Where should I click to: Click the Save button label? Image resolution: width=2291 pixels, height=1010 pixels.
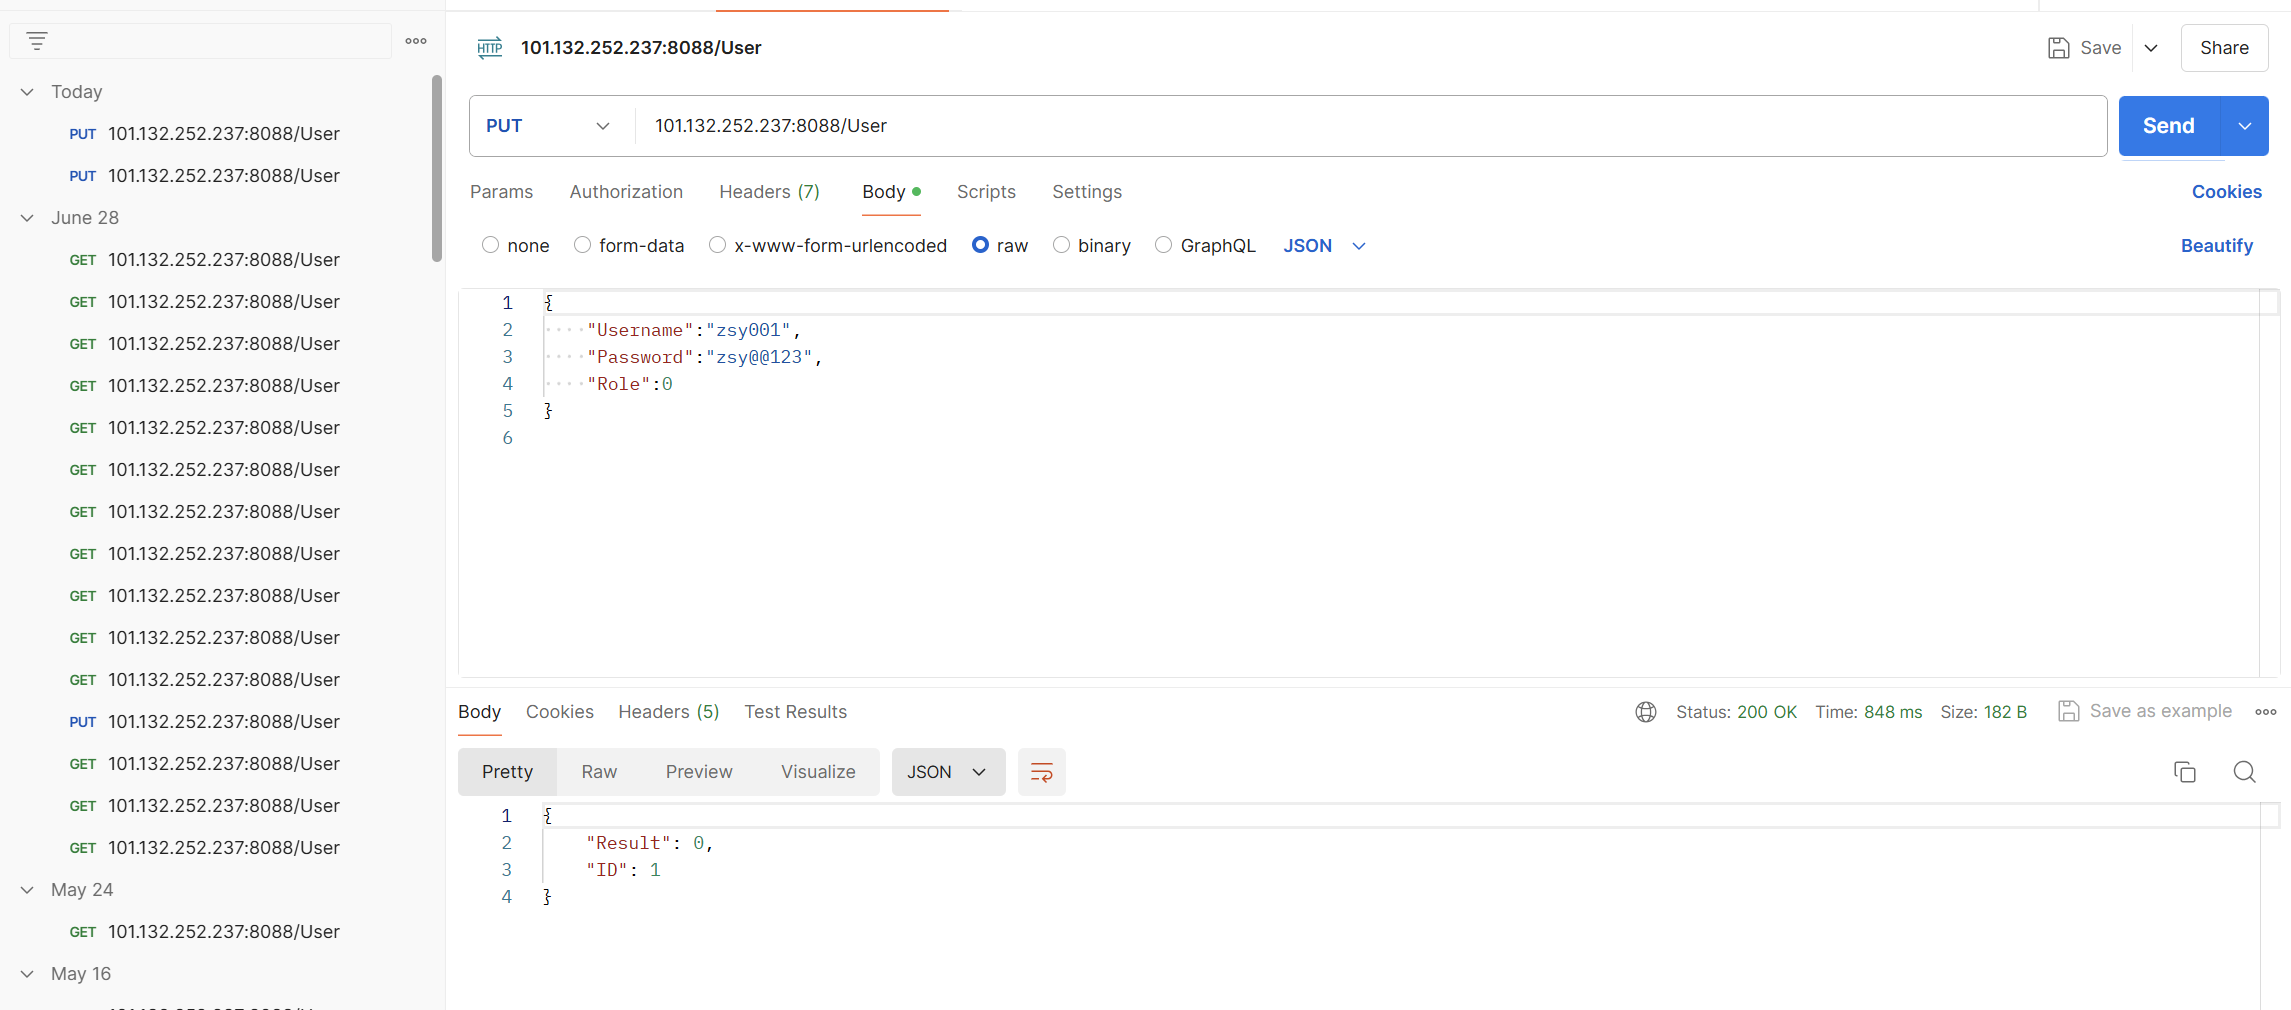point(2100,48)
